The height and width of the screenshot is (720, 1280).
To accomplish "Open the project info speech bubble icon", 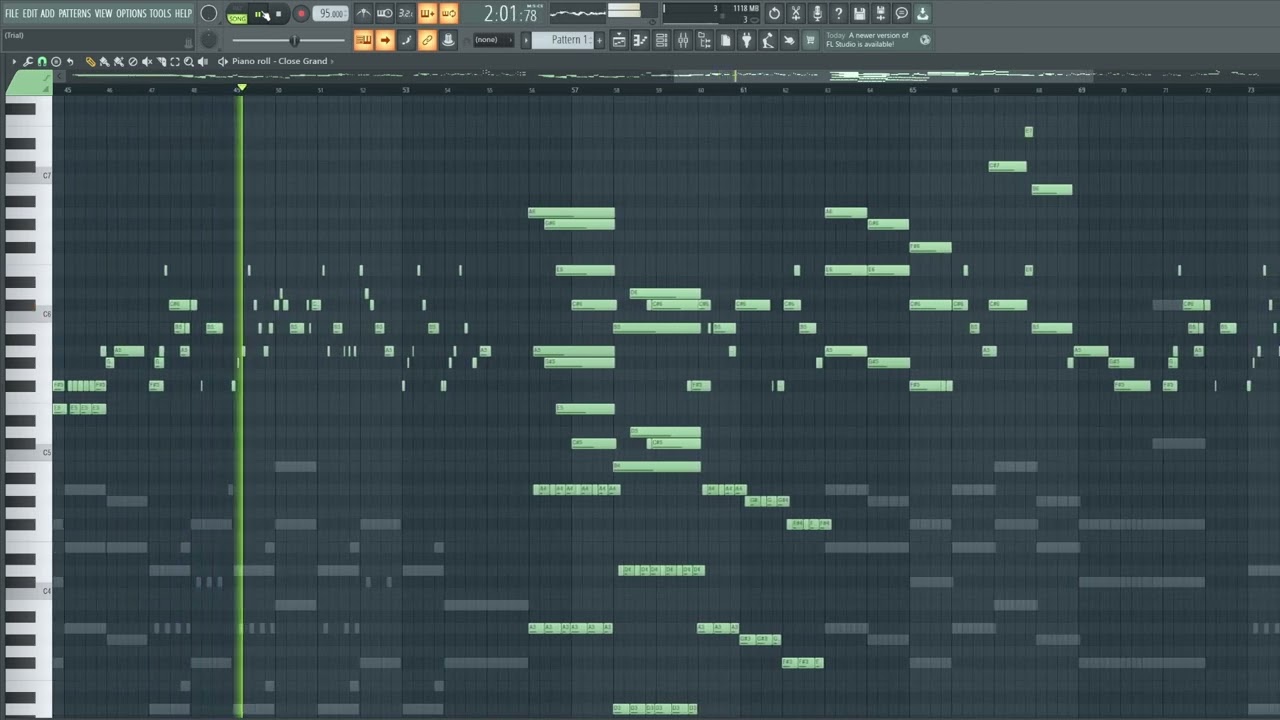I will [901, 14].
